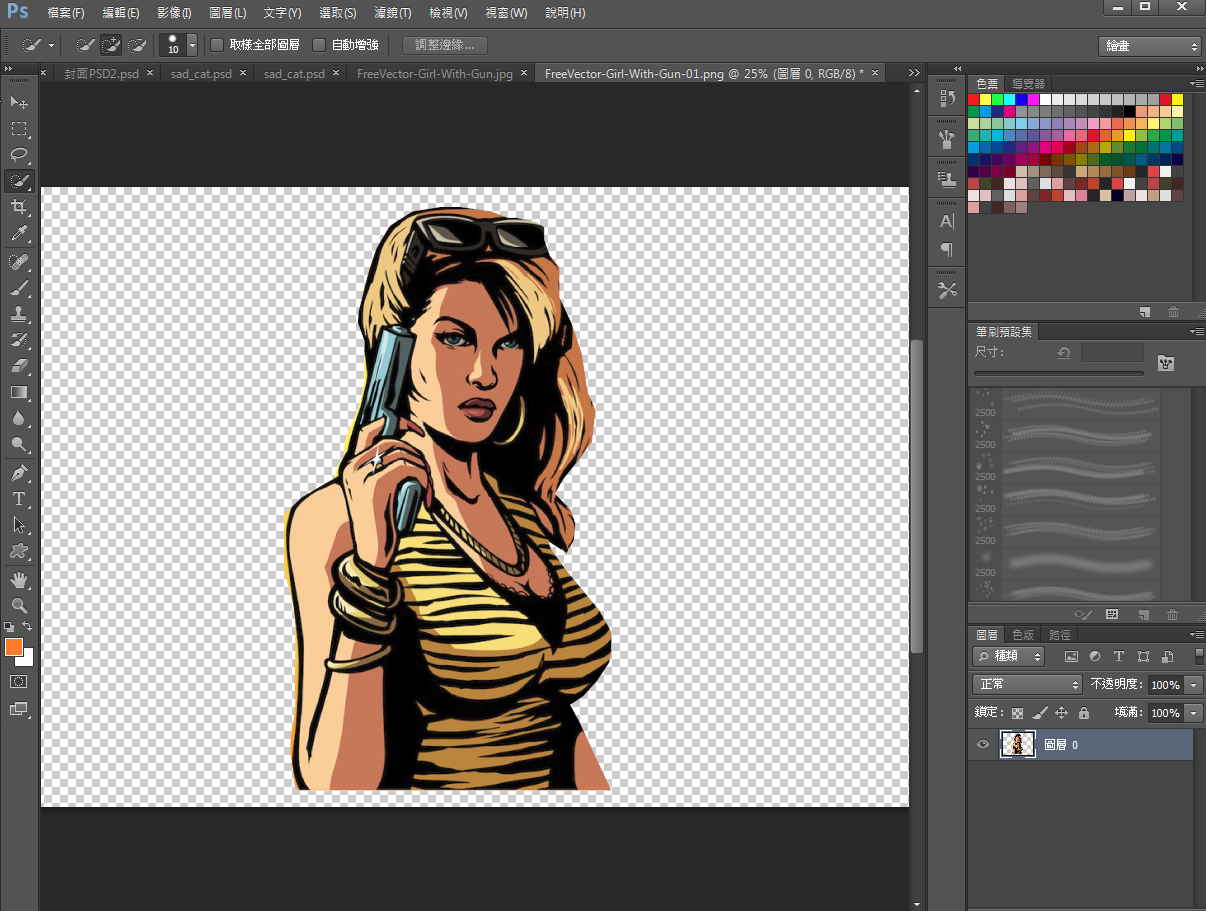Filter layers by type (T) icon
Image resolution: width=1206 pixels, height=911 pixels.
click(x=1119, y=656)
